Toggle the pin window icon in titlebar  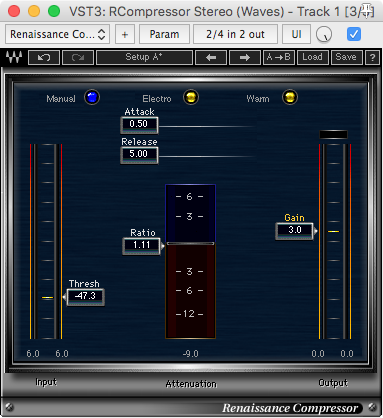tap(367, 11)
